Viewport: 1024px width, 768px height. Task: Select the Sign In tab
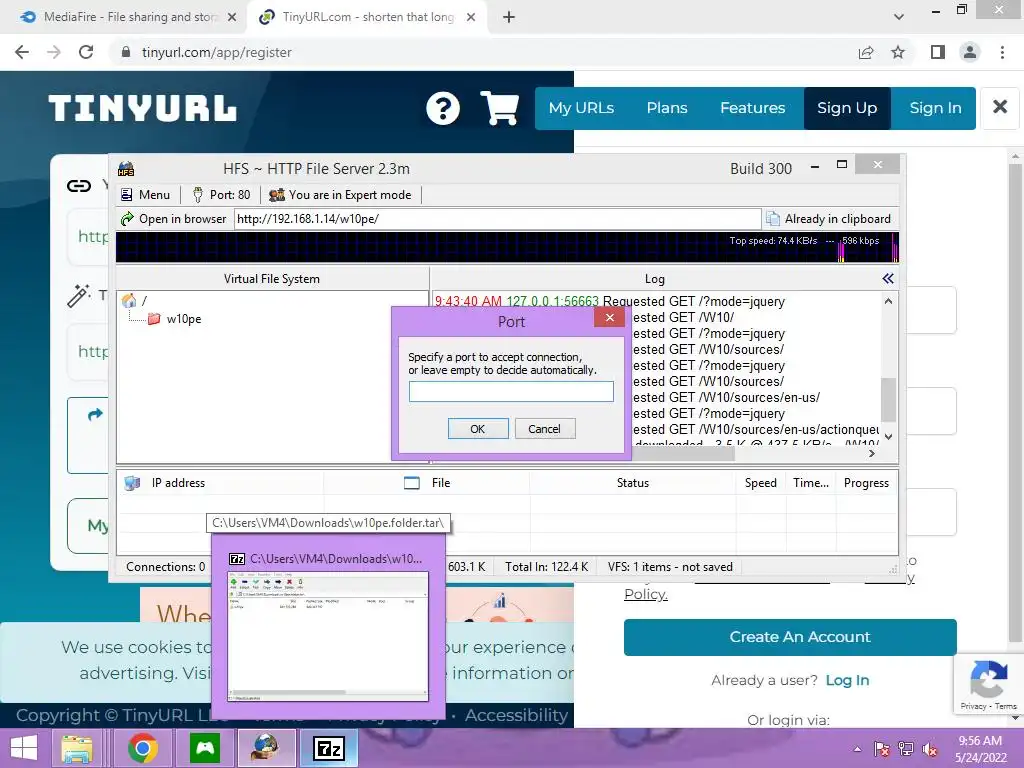pos(935,108)
